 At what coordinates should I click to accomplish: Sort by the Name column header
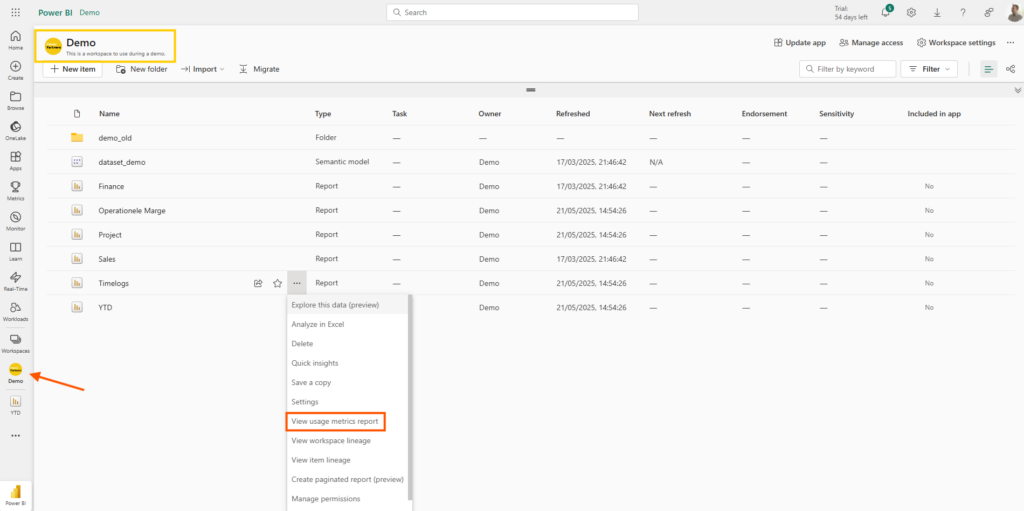110,114
